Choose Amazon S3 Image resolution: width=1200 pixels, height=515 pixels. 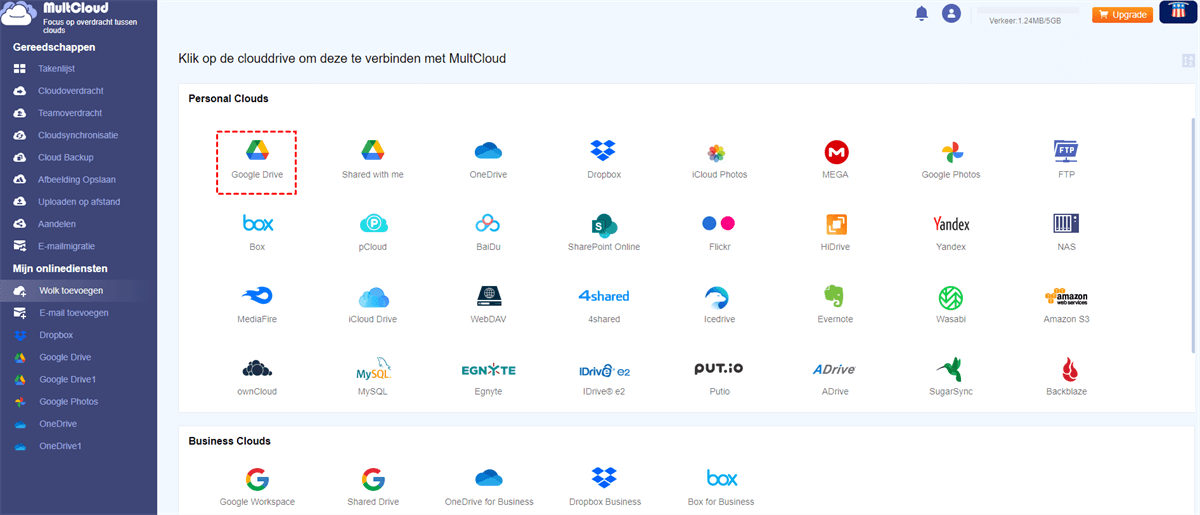pyautogui.click(x=1067, y=305)
